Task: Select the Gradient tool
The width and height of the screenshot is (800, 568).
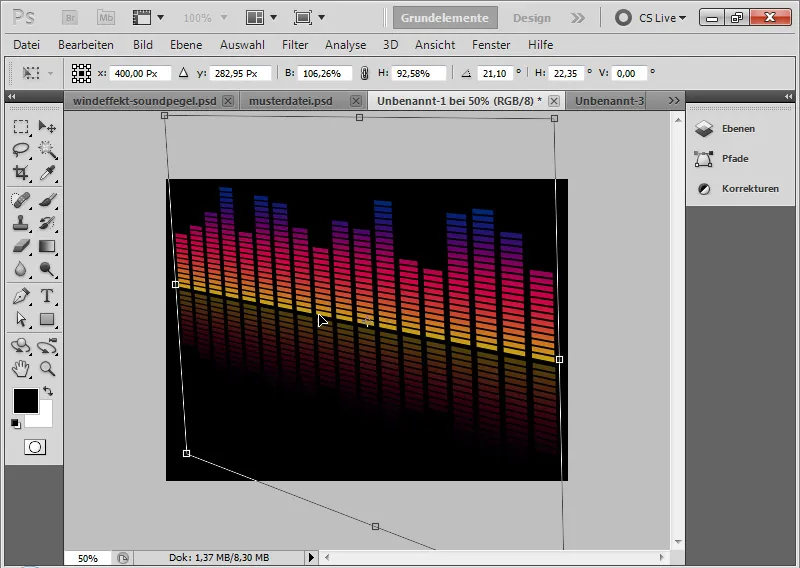Action: pyautogui.click(x=47, y=246)
